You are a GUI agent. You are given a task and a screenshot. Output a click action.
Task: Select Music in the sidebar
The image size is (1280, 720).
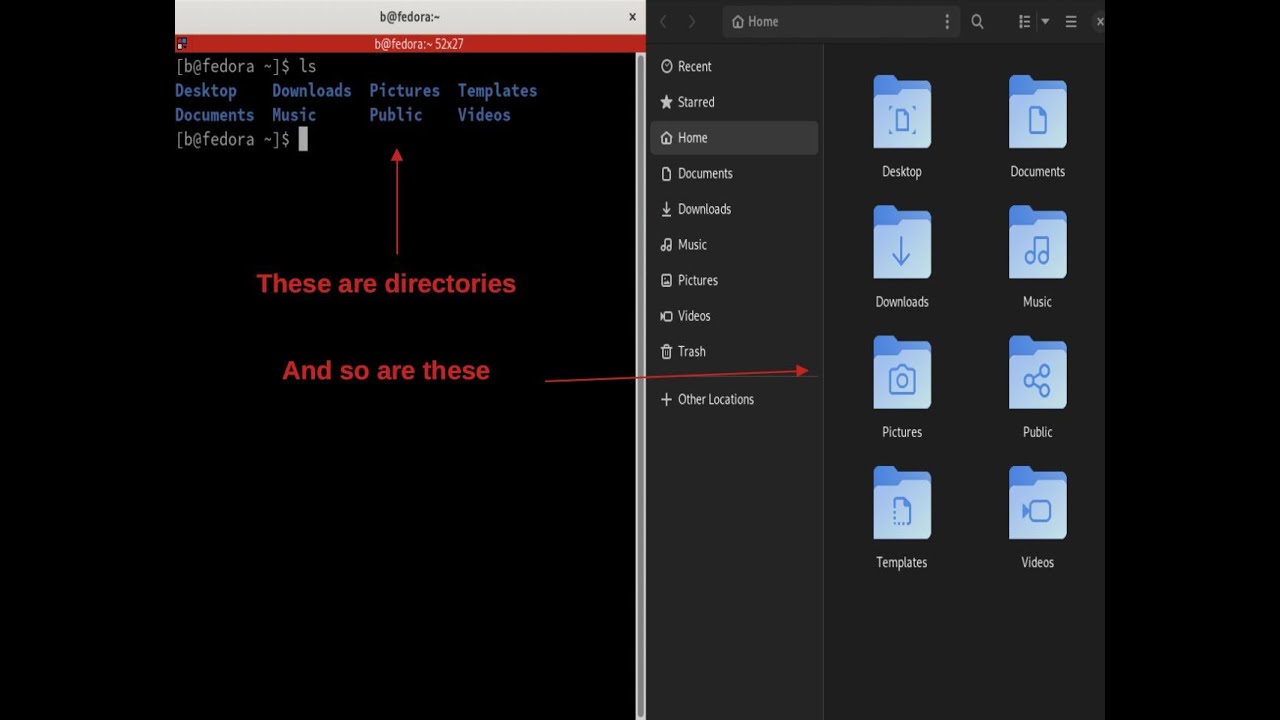pos(734,245)
